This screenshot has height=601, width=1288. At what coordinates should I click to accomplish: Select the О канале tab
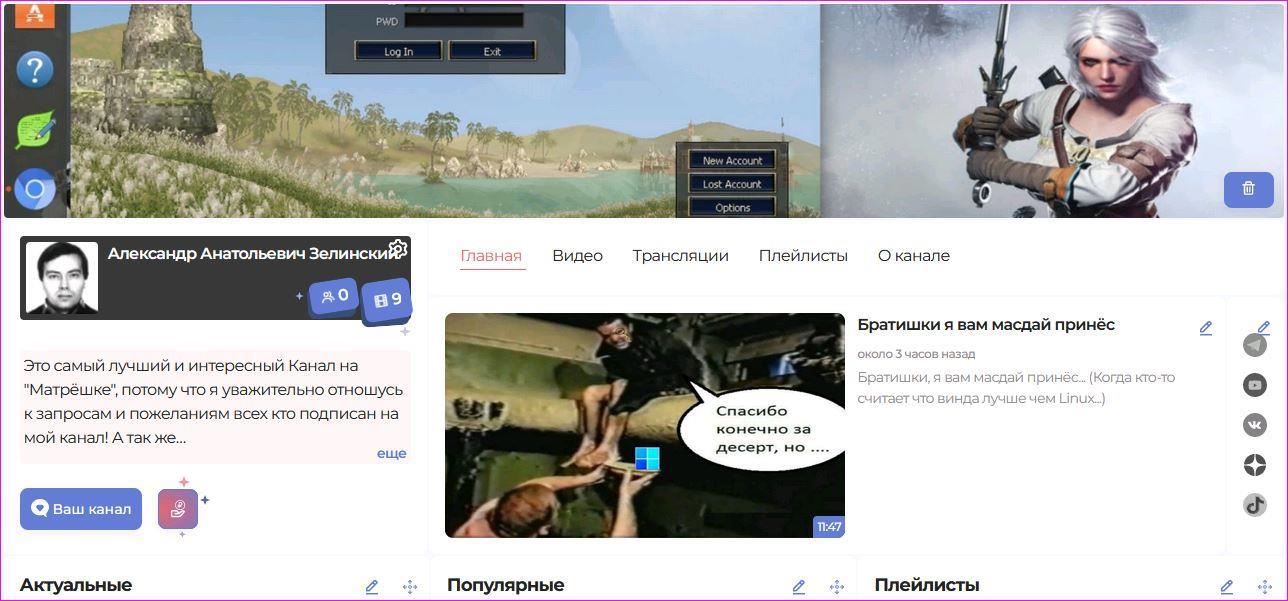(913, 256)
